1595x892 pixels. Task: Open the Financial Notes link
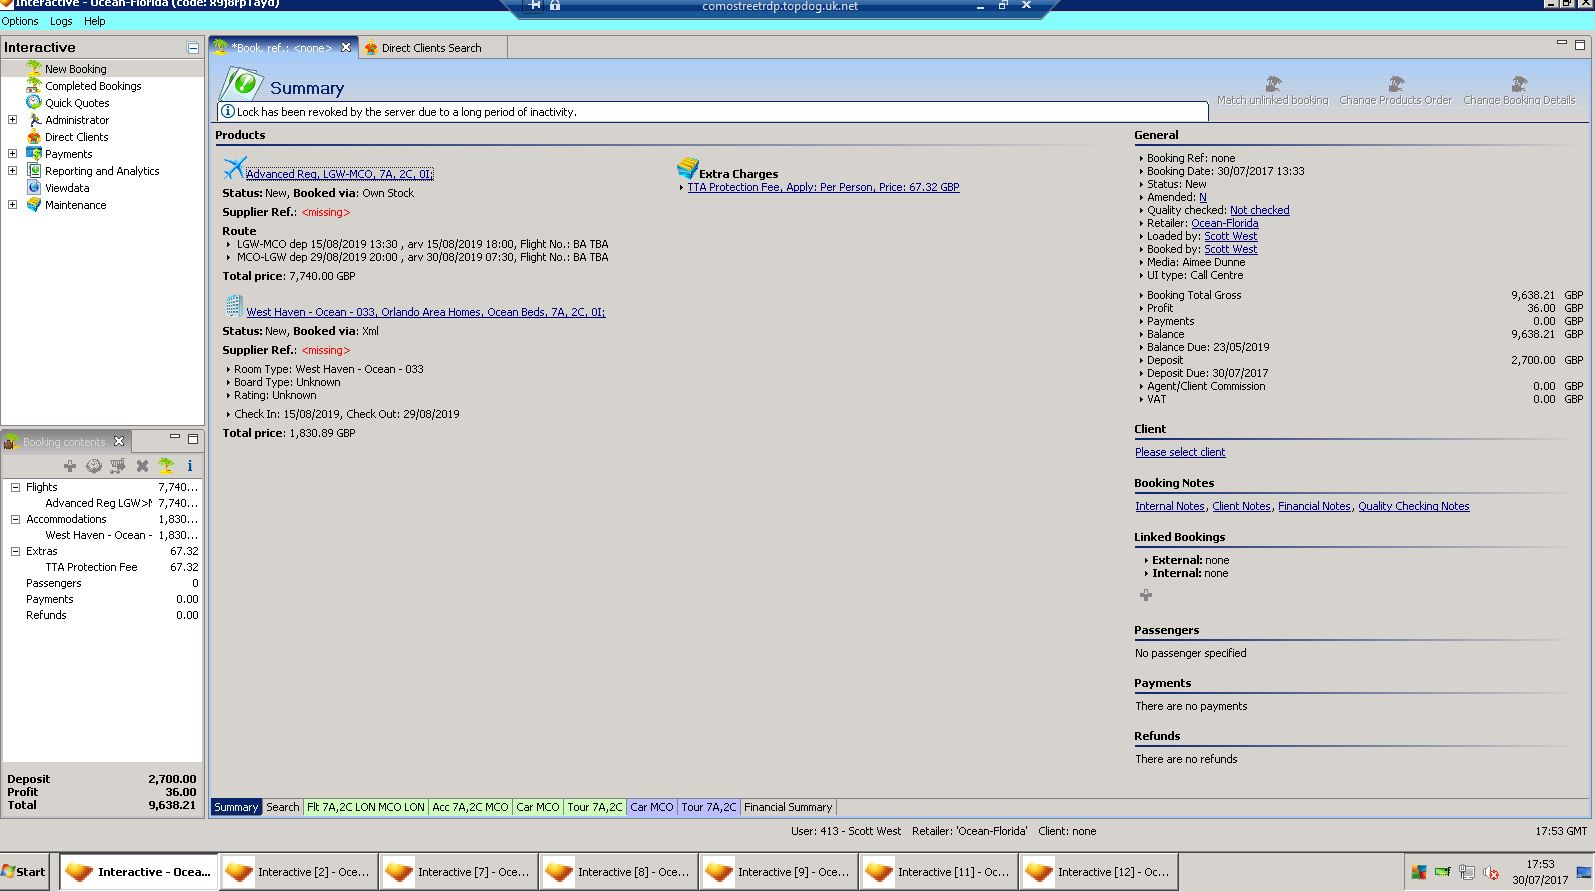click(1314, 506)
